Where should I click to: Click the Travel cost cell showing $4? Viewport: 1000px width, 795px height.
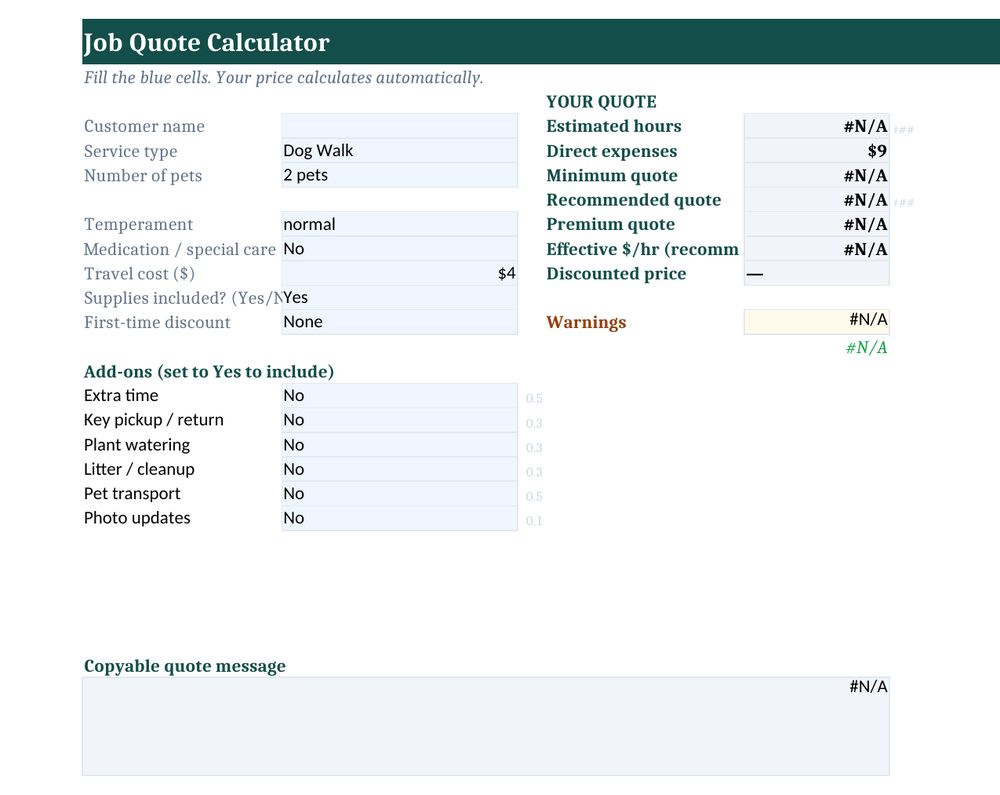click(399, 273)
